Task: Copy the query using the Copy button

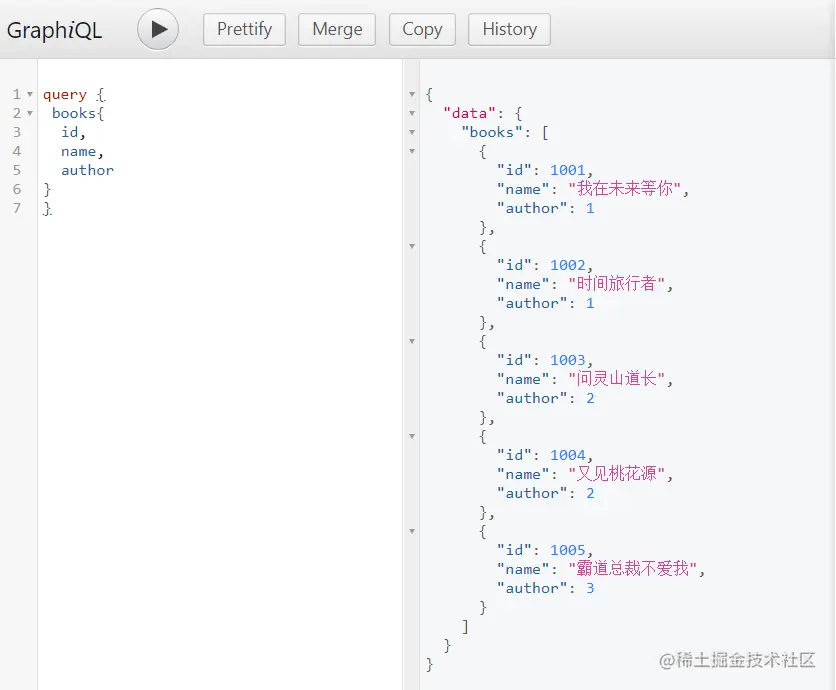Action: [422, 29]
